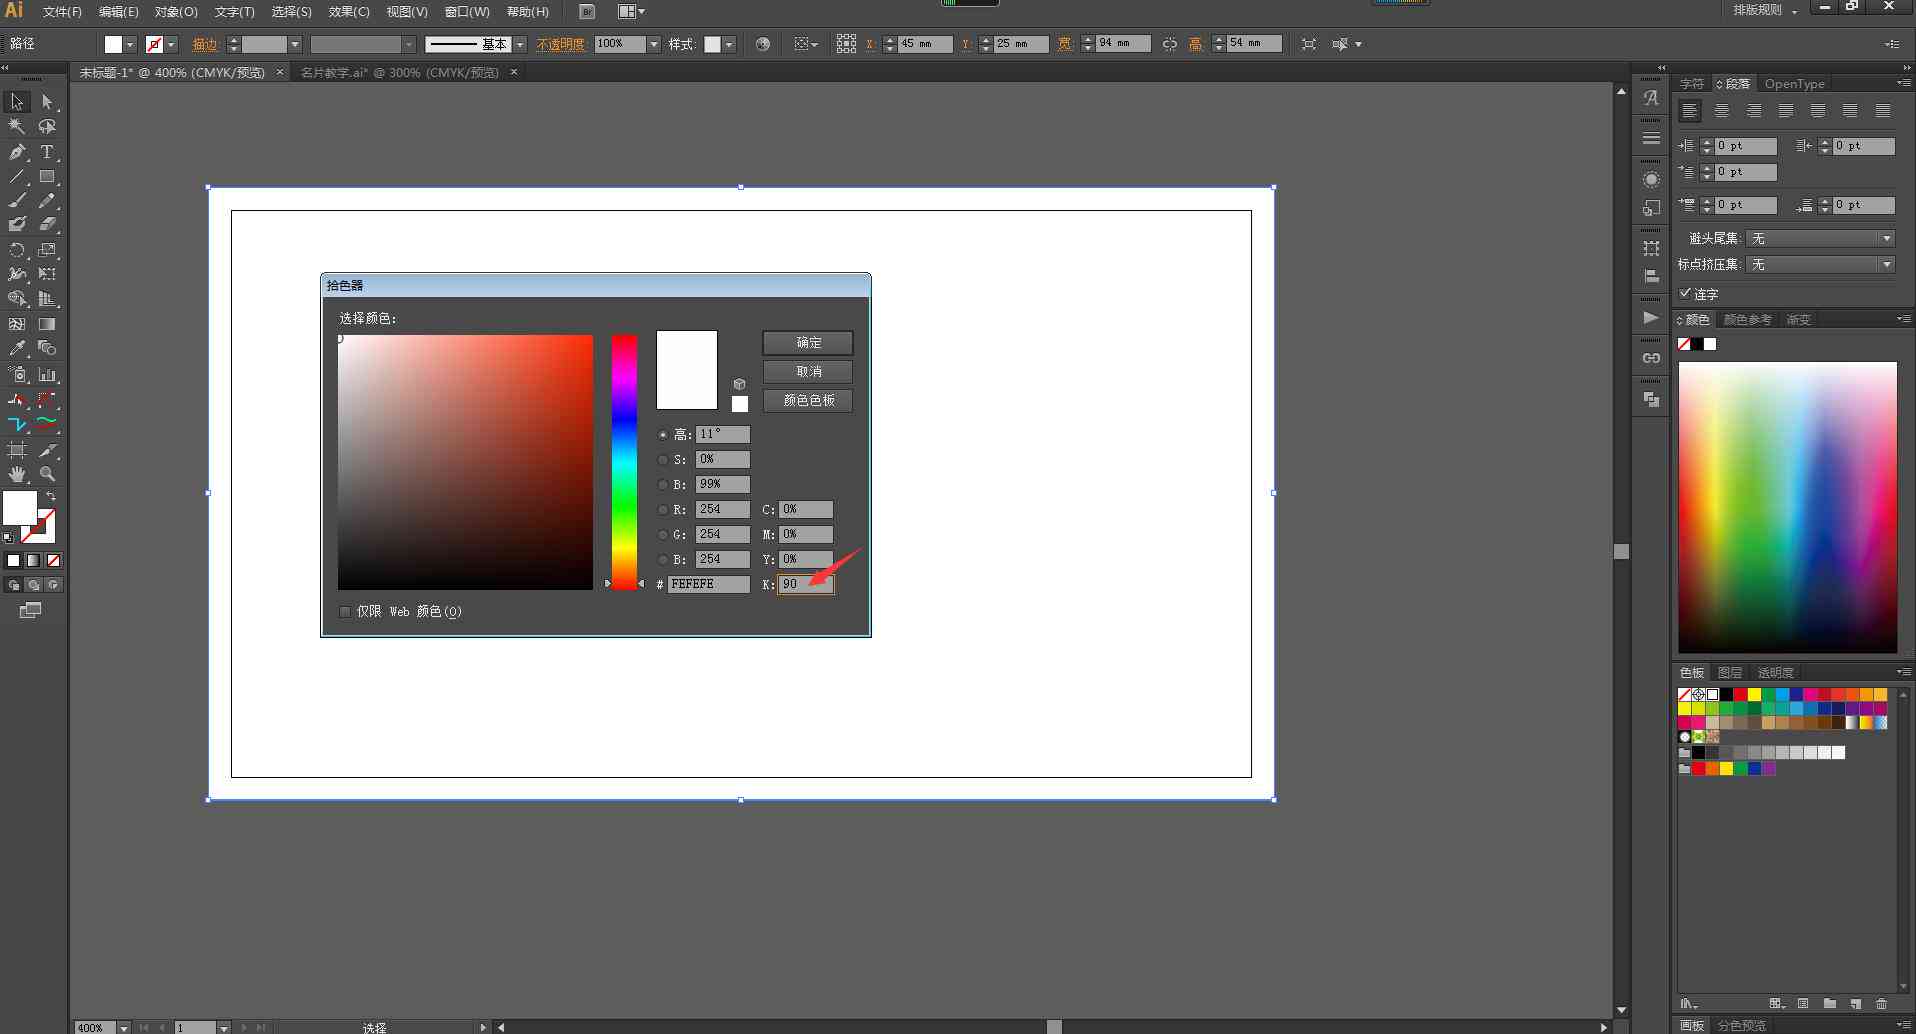
Task: Select the Selection (black arrow) tool
Action: [17, 102]
